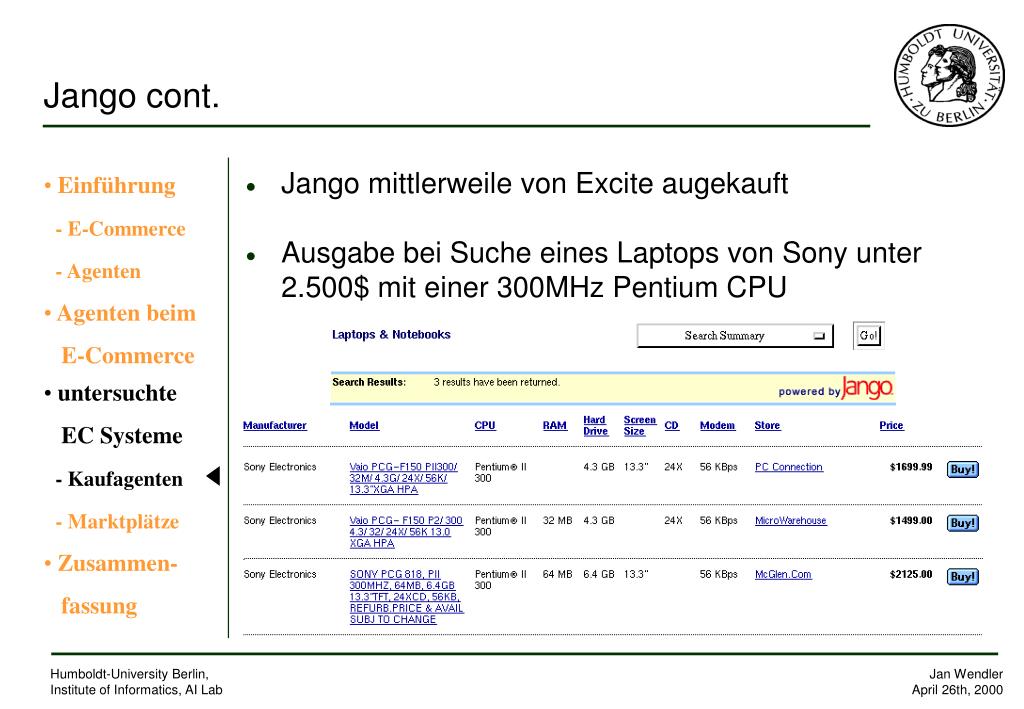Click the '32 MB' RAM cell
The image size is (1024, 709).
pyautogui.click(x=557, y=521)
